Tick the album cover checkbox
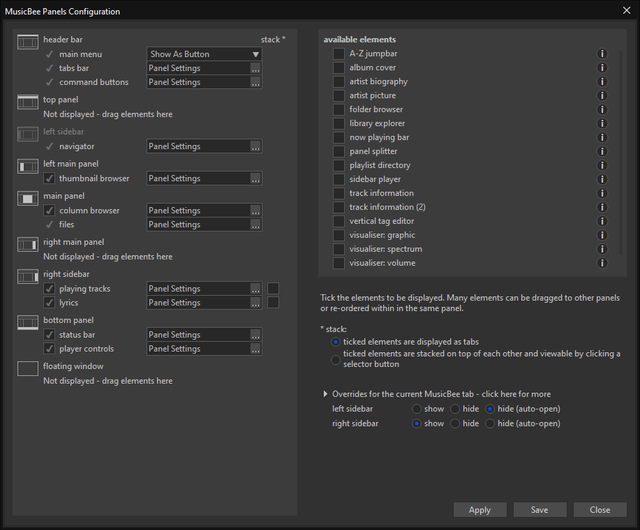Viewport: 640px width, 530px height. click(x=339, y=67)
